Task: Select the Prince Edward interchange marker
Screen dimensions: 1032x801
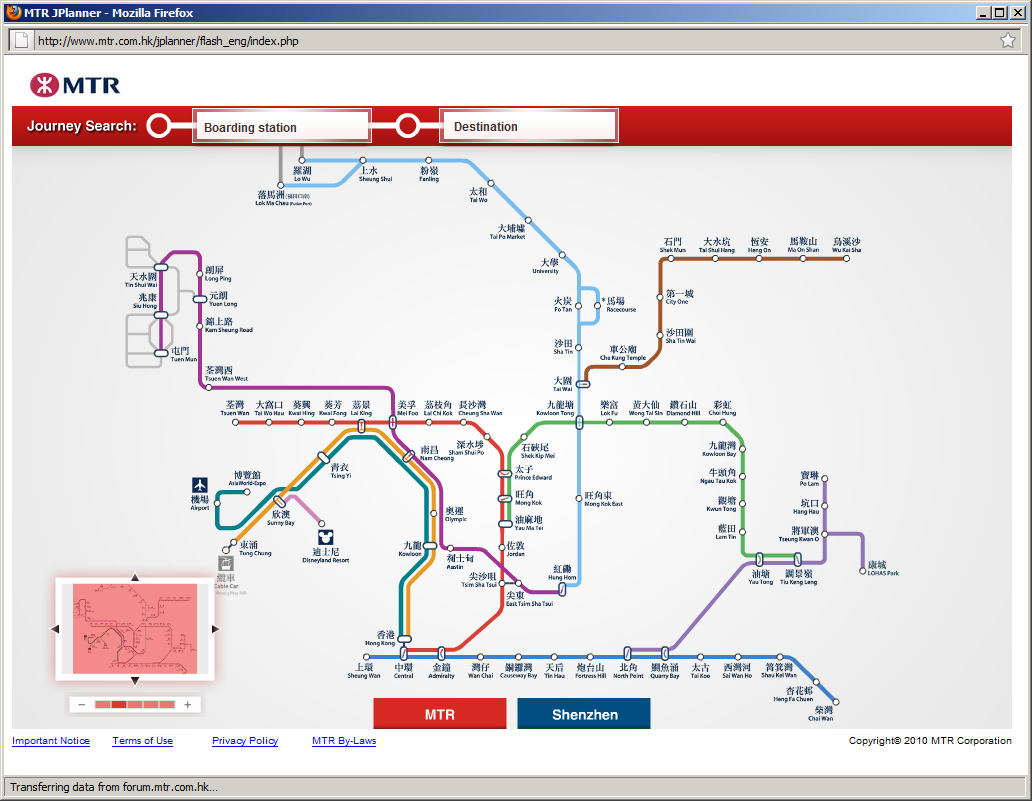Action: point(504,473)
